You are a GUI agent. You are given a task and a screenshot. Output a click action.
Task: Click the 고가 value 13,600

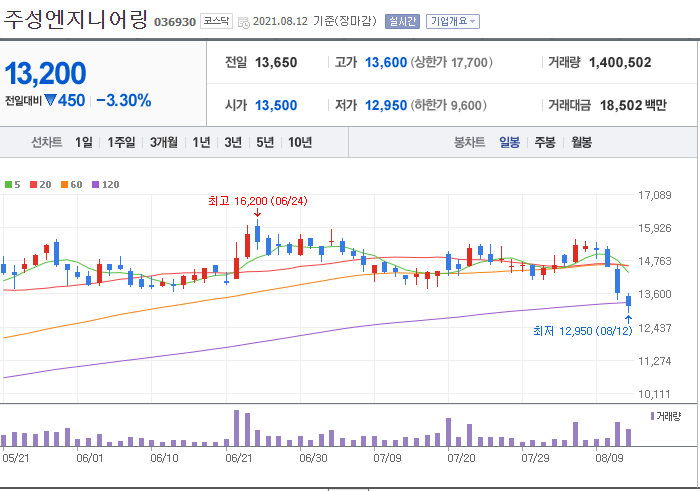[x=386, y=62]
